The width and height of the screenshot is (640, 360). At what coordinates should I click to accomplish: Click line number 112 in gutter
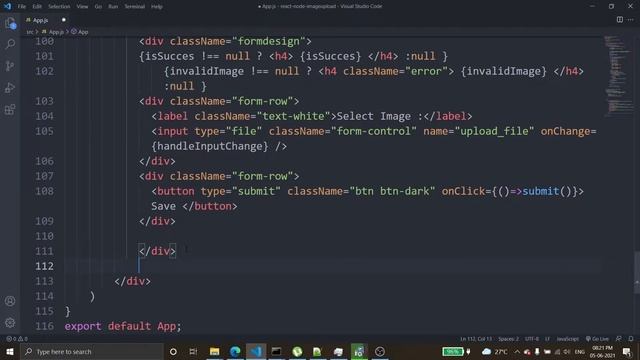tap(44, 266)
